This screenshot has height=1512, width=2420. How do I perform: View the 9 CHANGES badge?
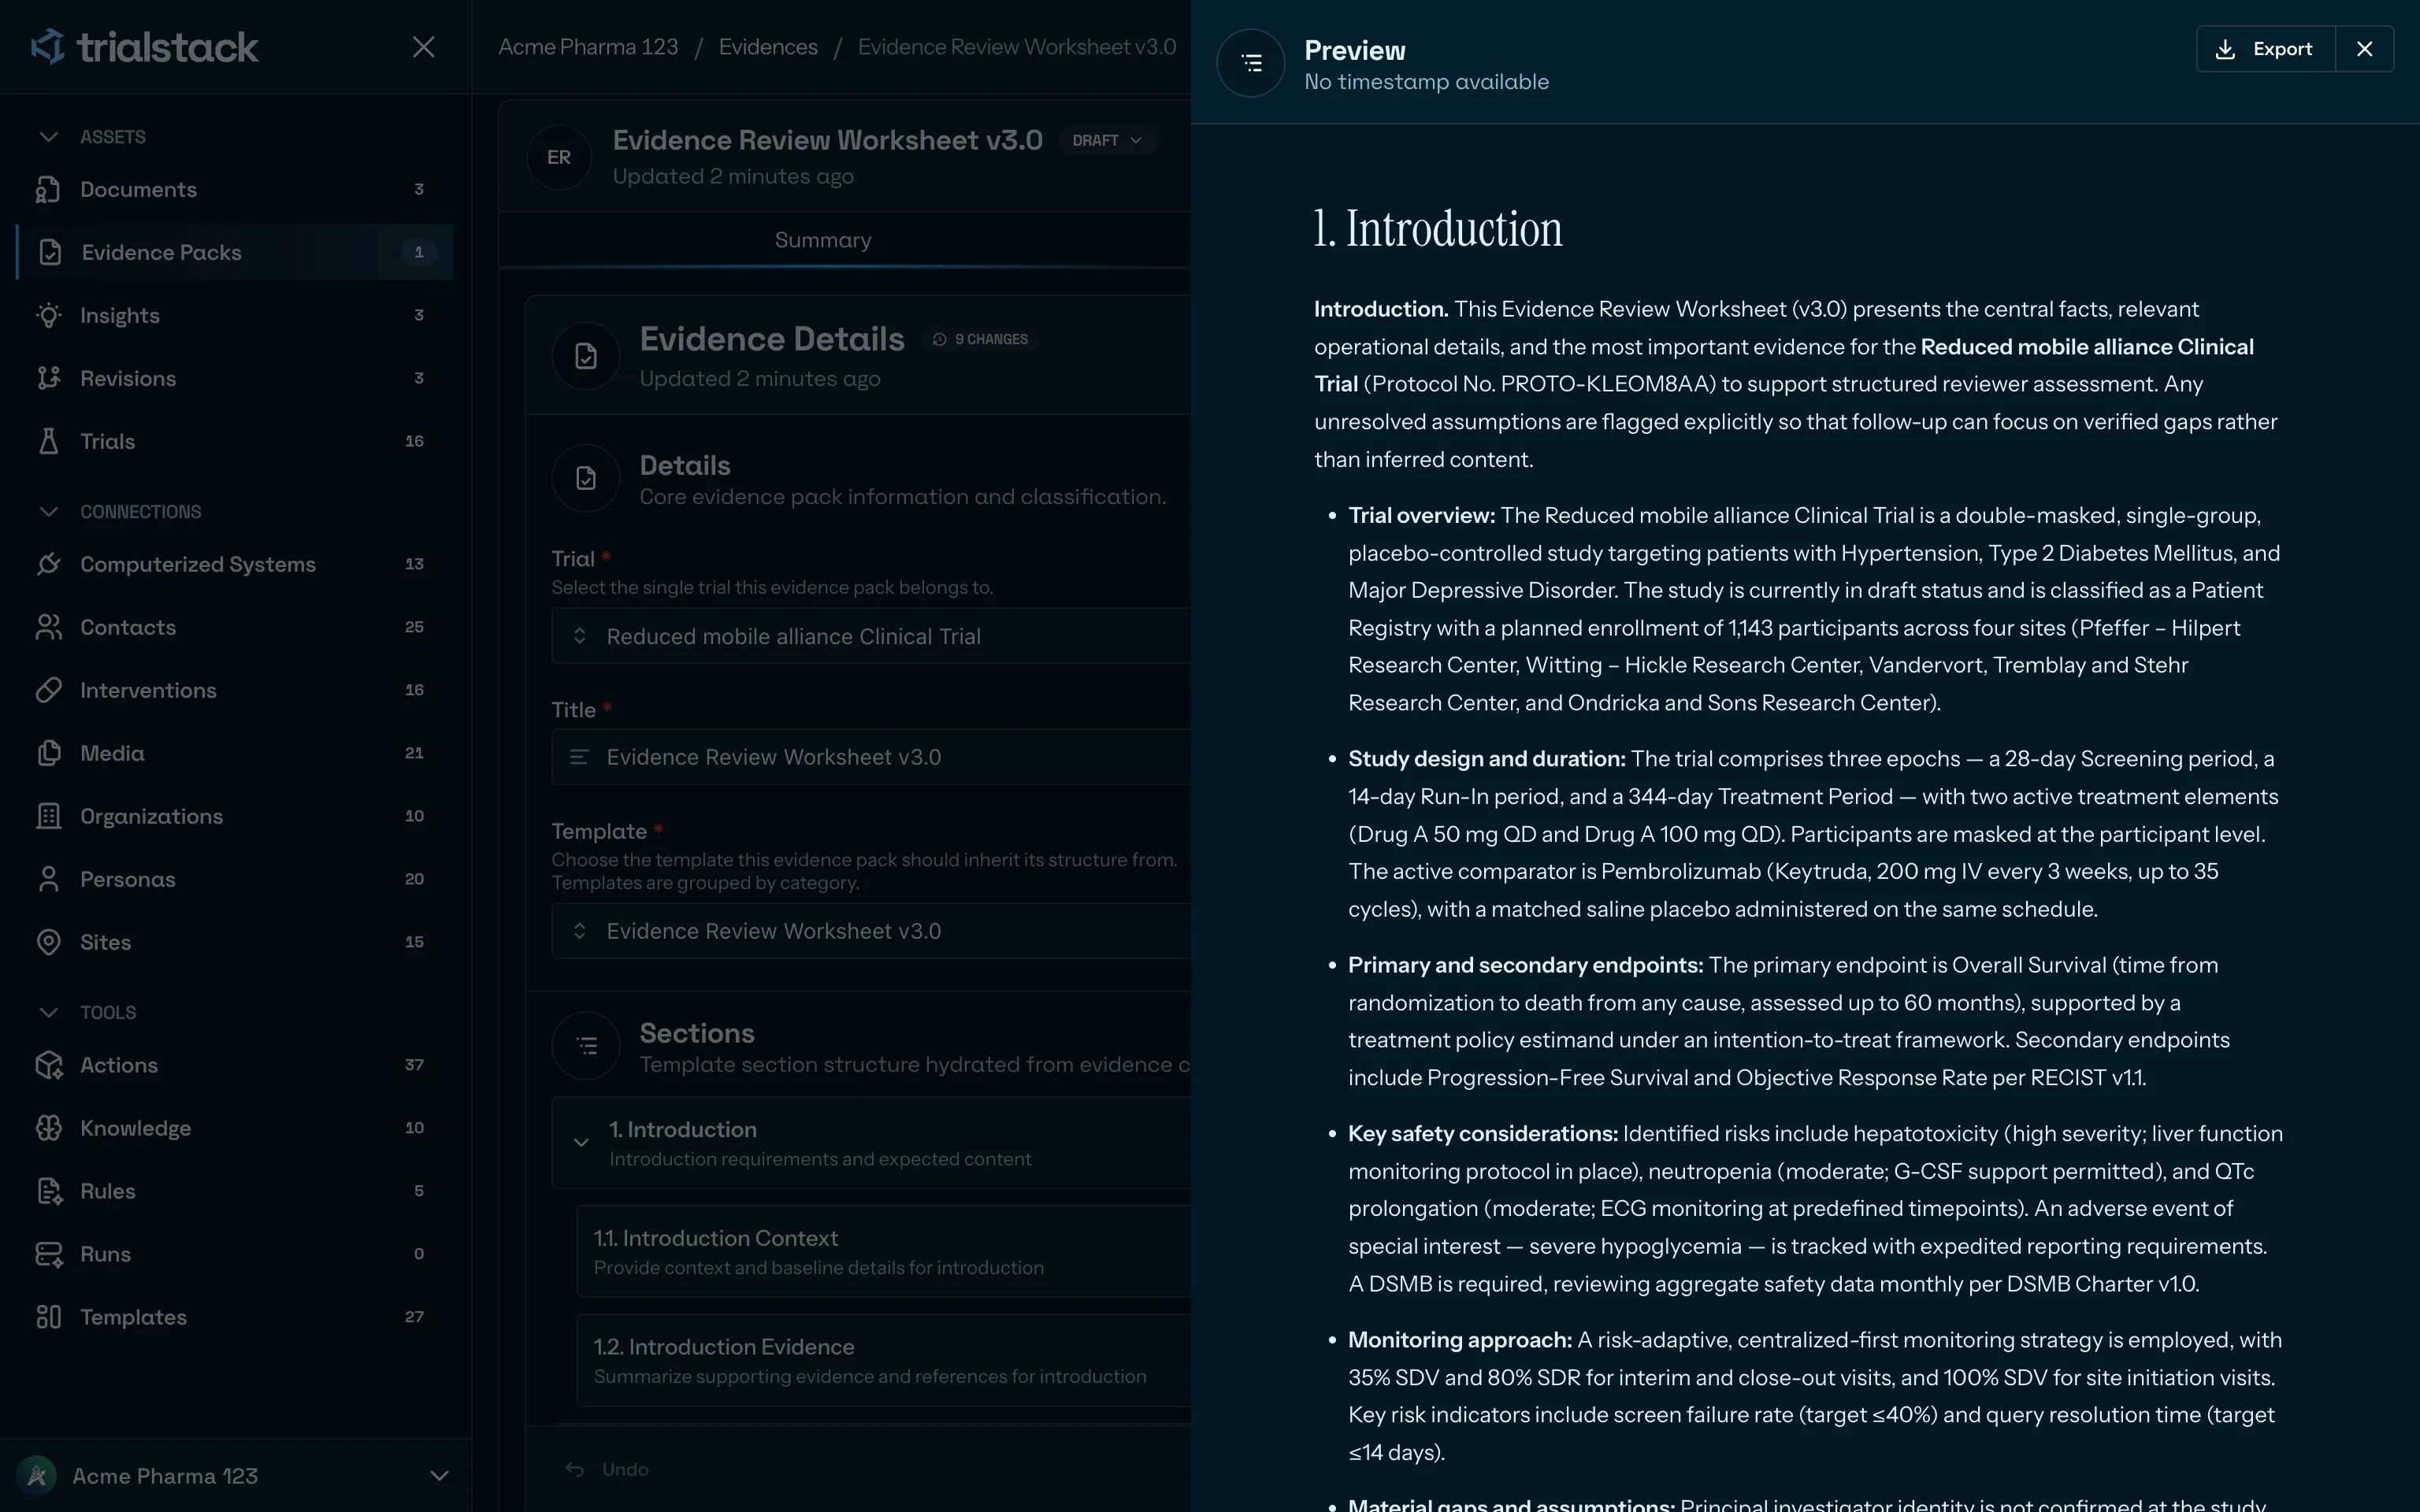(x=980, y=339)
